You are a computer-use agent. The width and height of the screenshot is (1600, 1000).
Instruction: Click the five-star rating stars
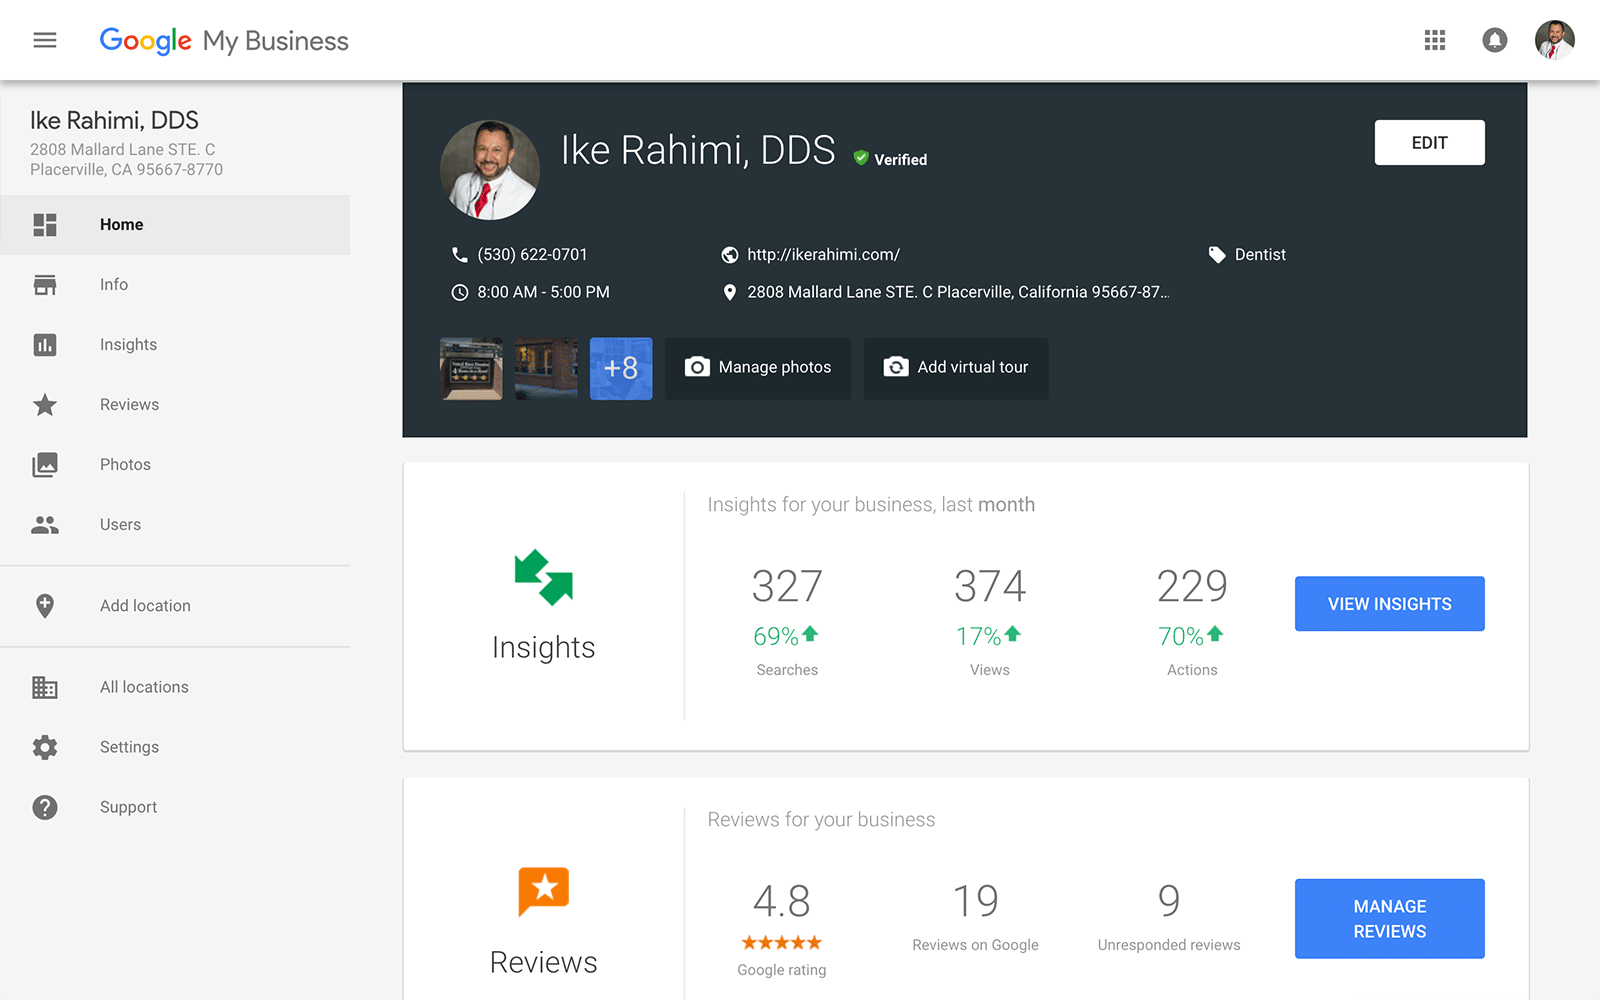point(782,943)
